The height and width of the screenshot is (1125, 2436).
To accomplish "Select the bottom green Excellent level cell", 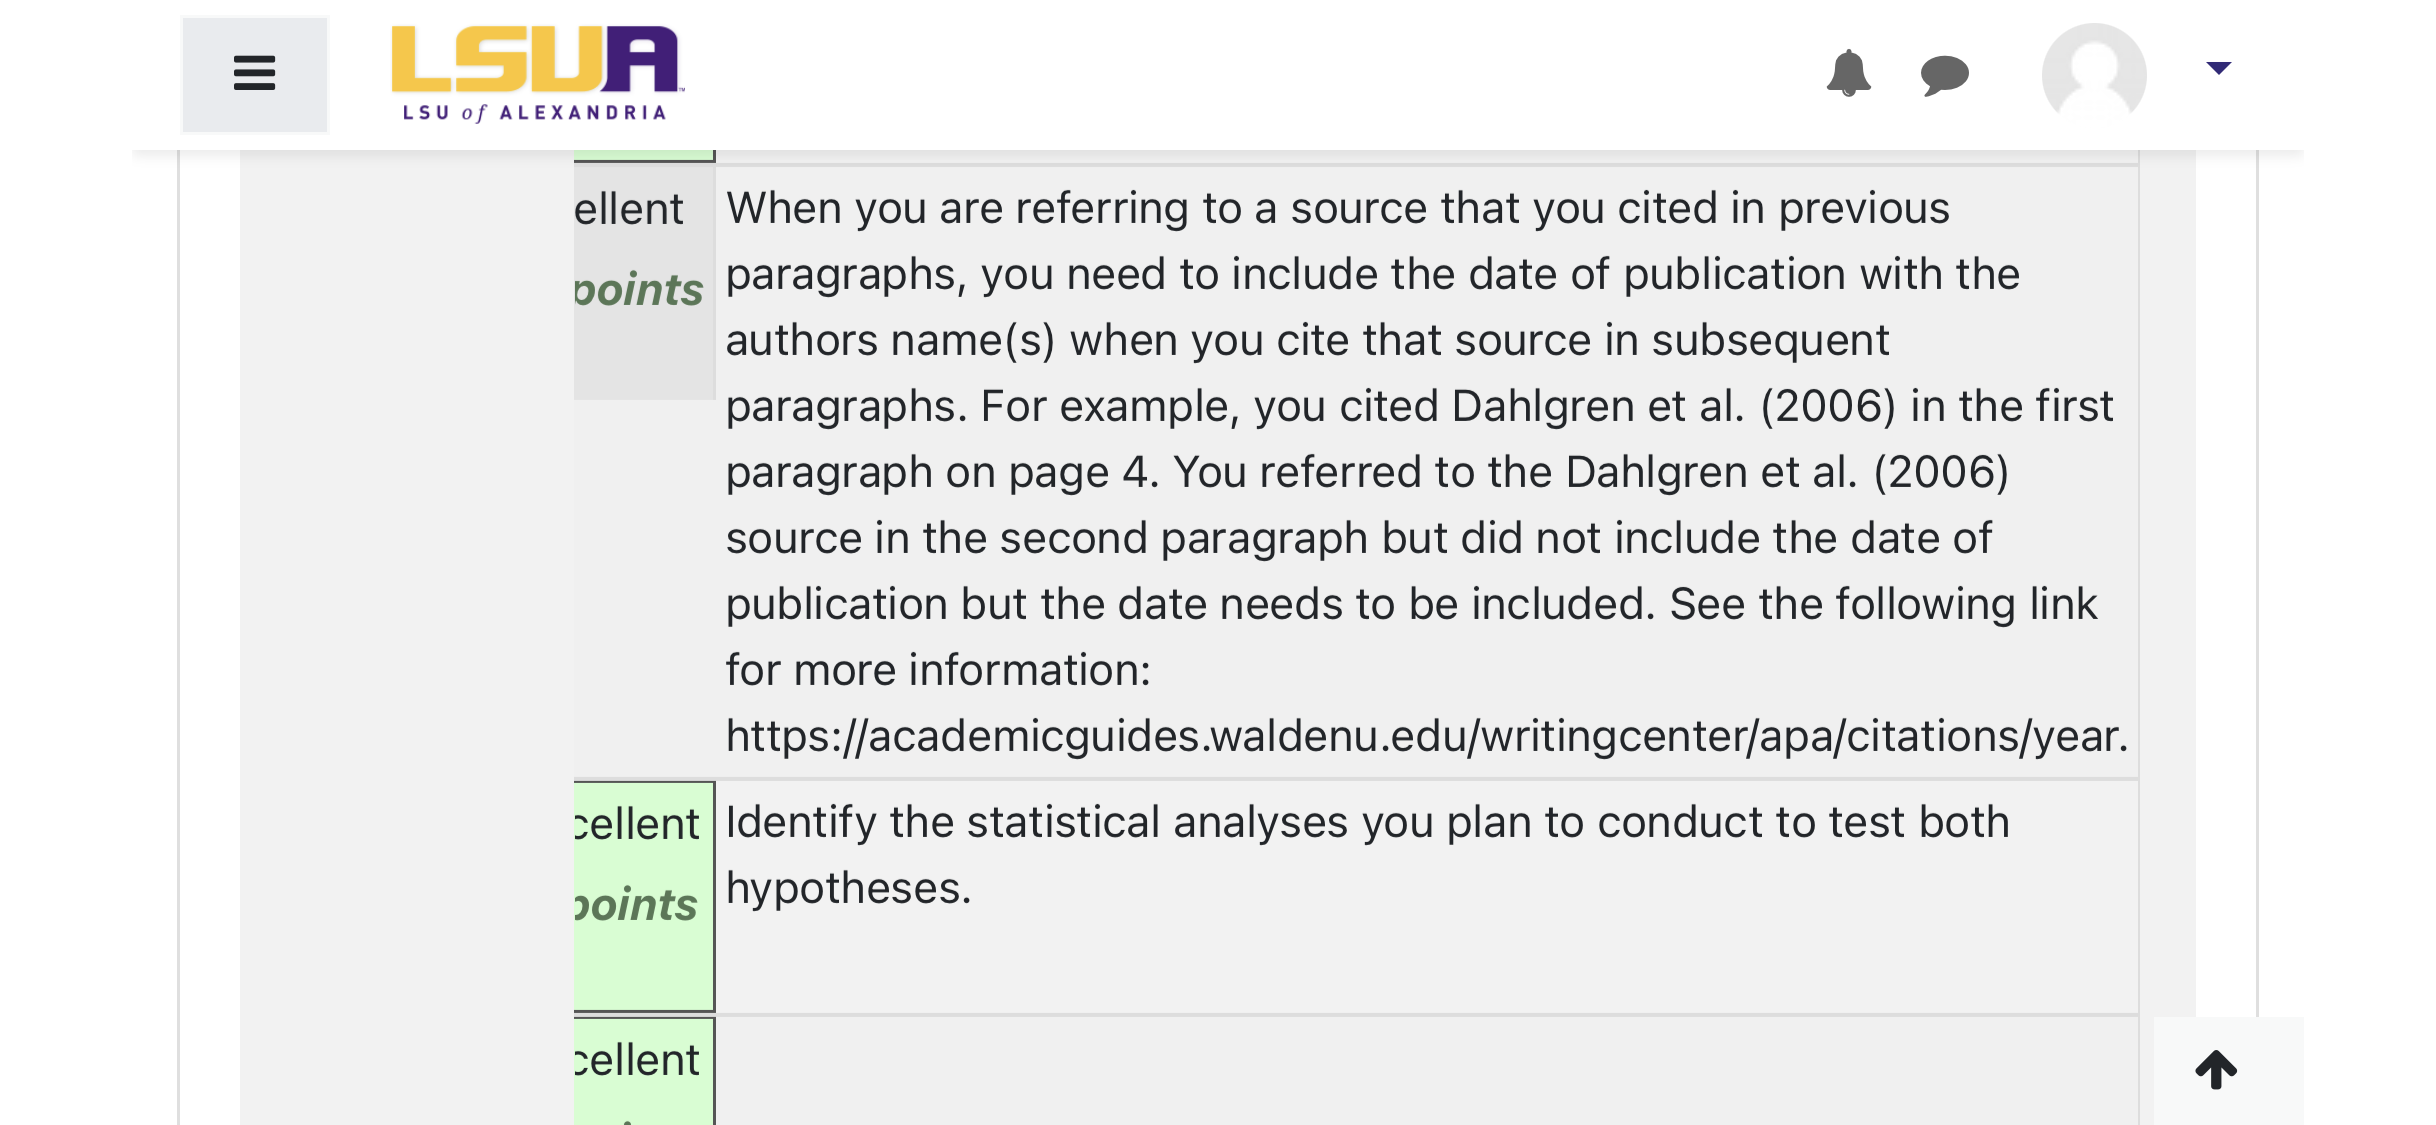I will click(644, 1071).
